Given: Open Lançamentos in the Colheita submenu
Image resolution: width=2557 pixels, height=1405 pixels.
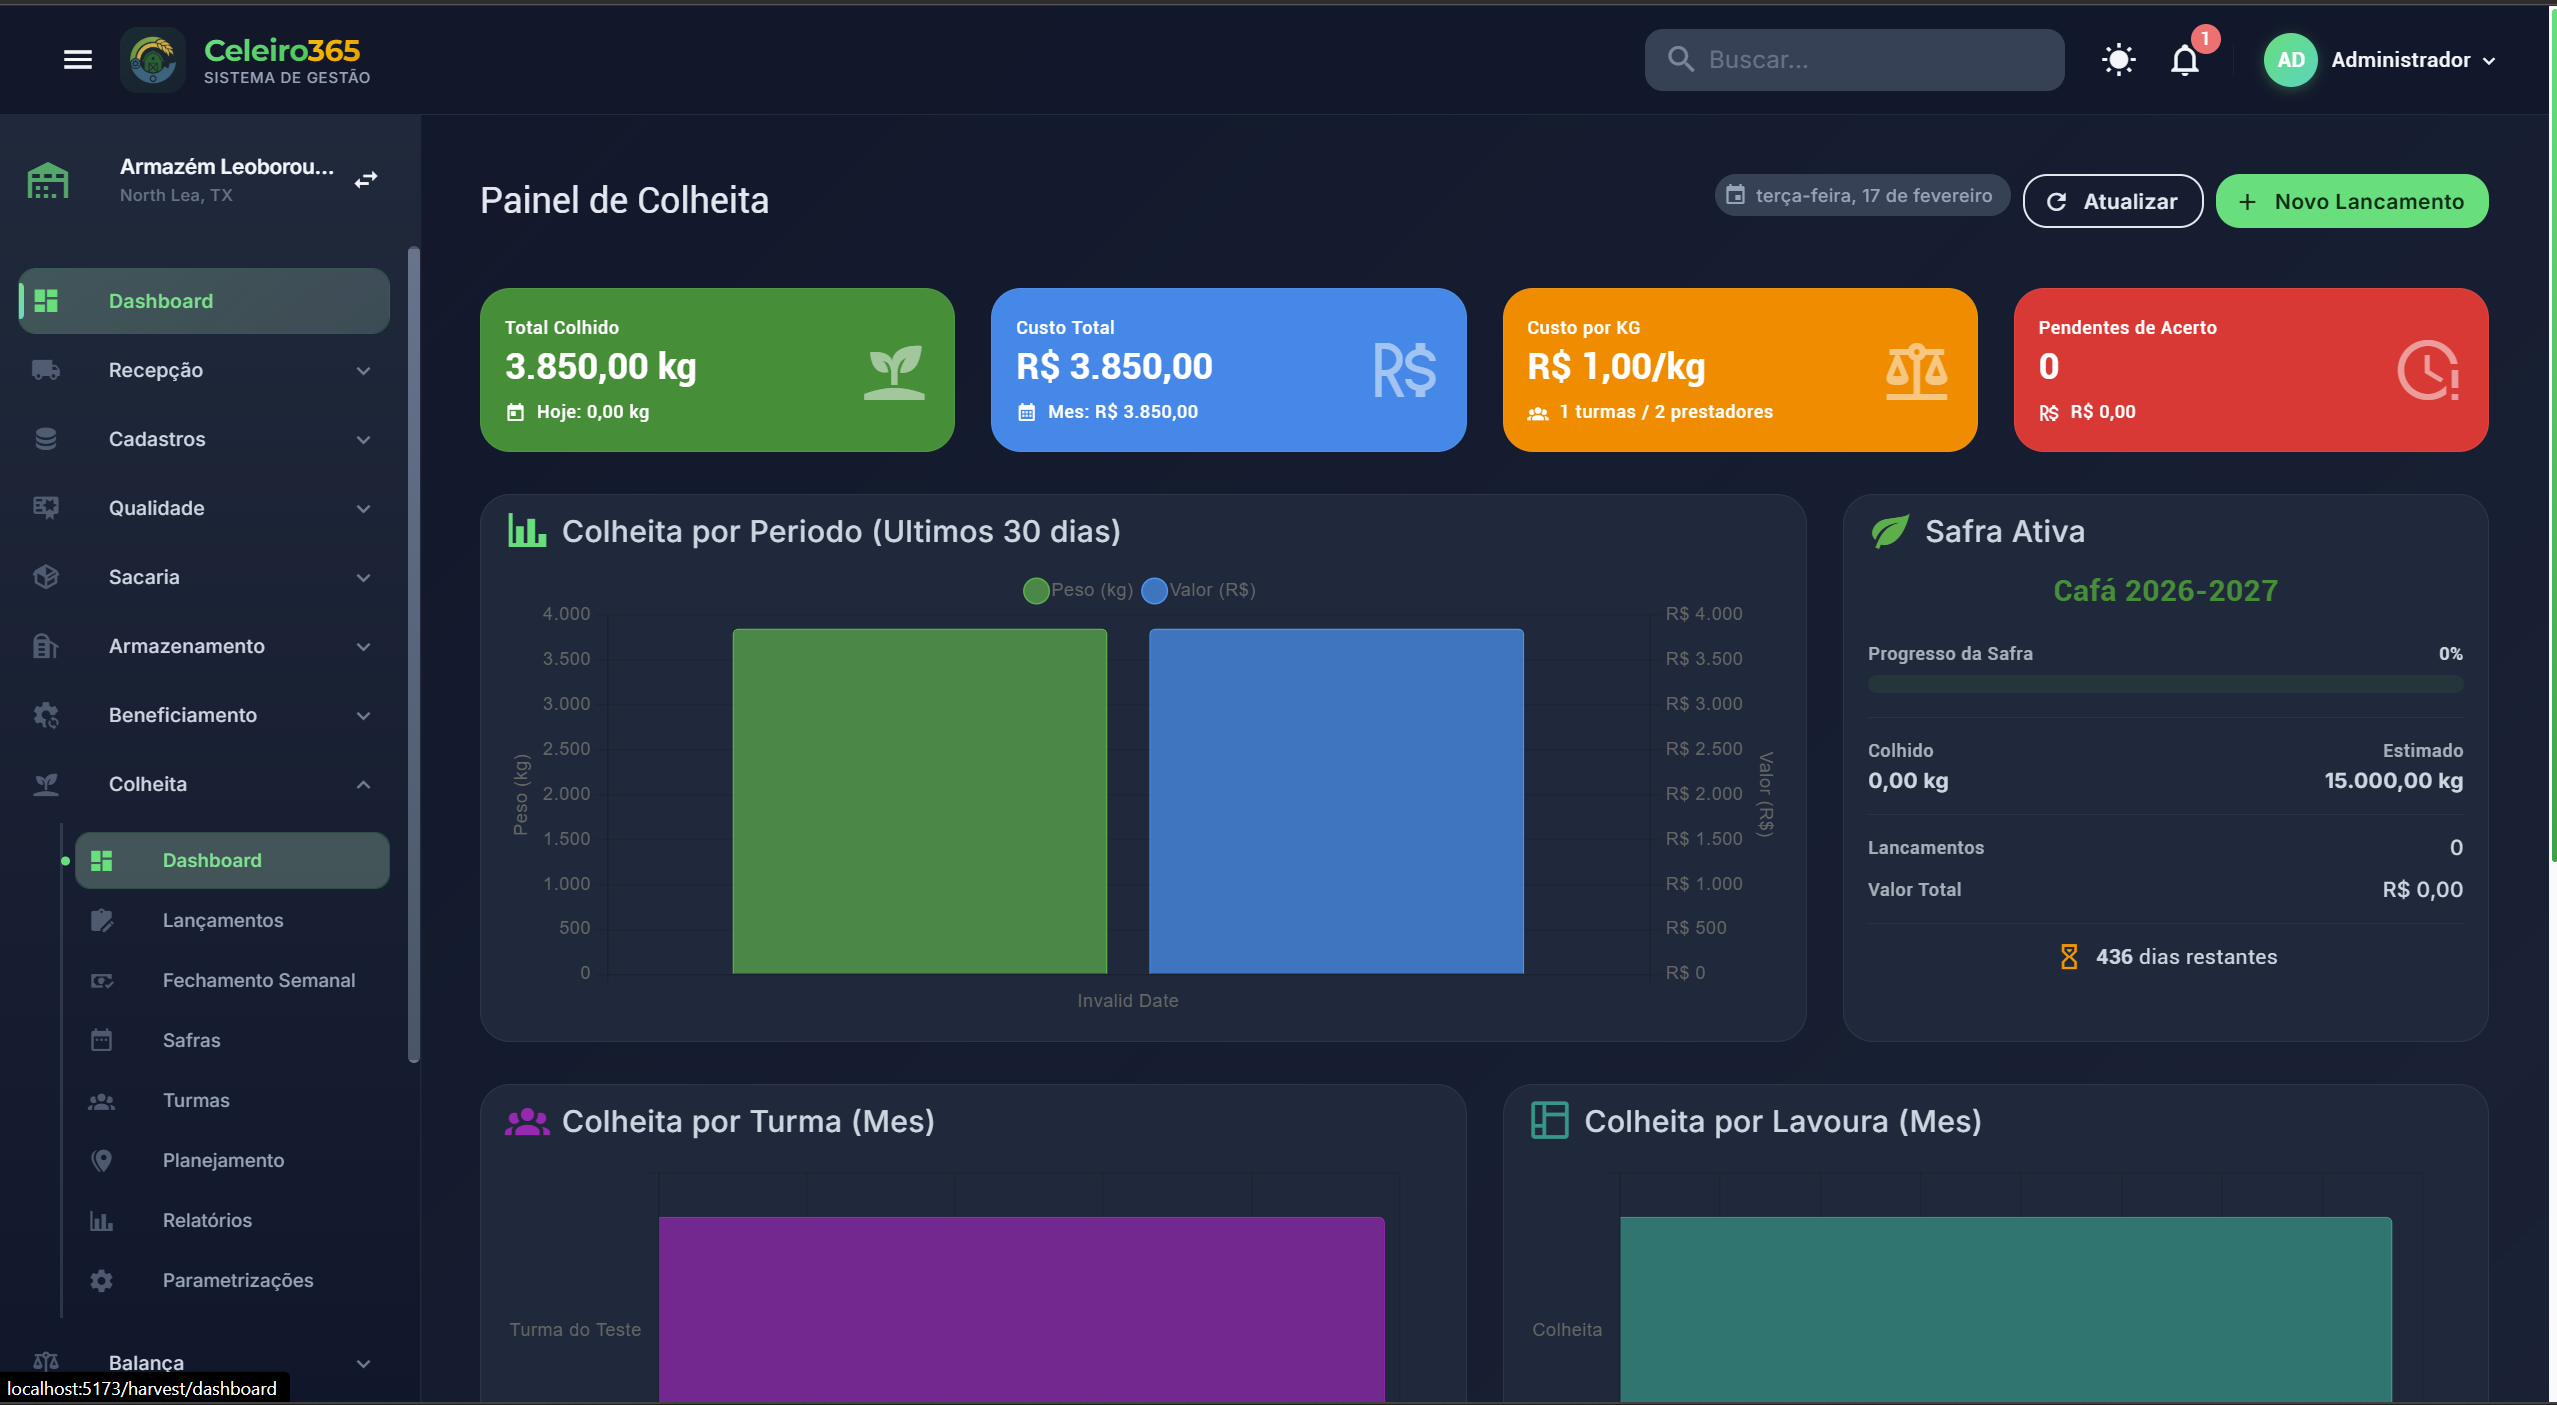Looking at the screenshot, I should point(222,921).
